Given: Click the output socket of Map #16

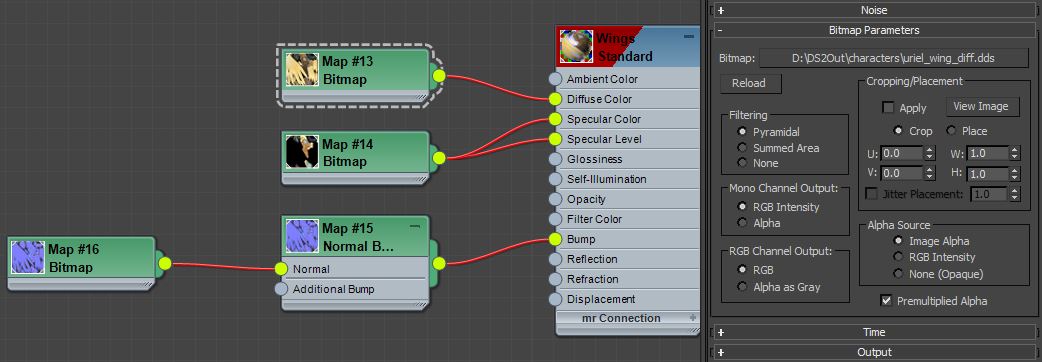Looking at the screenshot, I should pyautogui.click(x=165, y=264).
